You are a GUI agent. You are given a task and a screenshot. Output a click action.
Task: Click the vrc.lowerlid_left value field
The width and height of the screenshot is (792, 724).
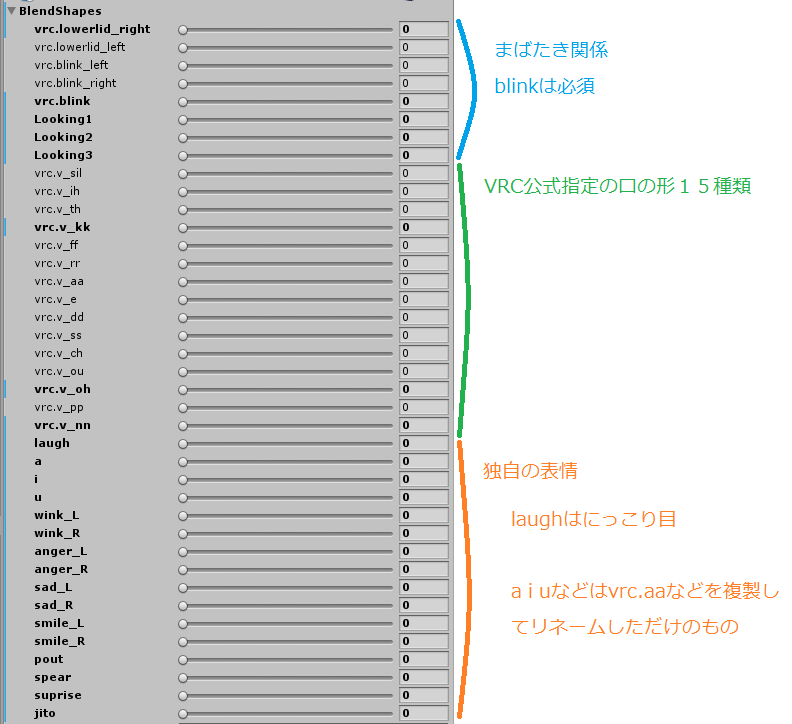pos(423,47)
